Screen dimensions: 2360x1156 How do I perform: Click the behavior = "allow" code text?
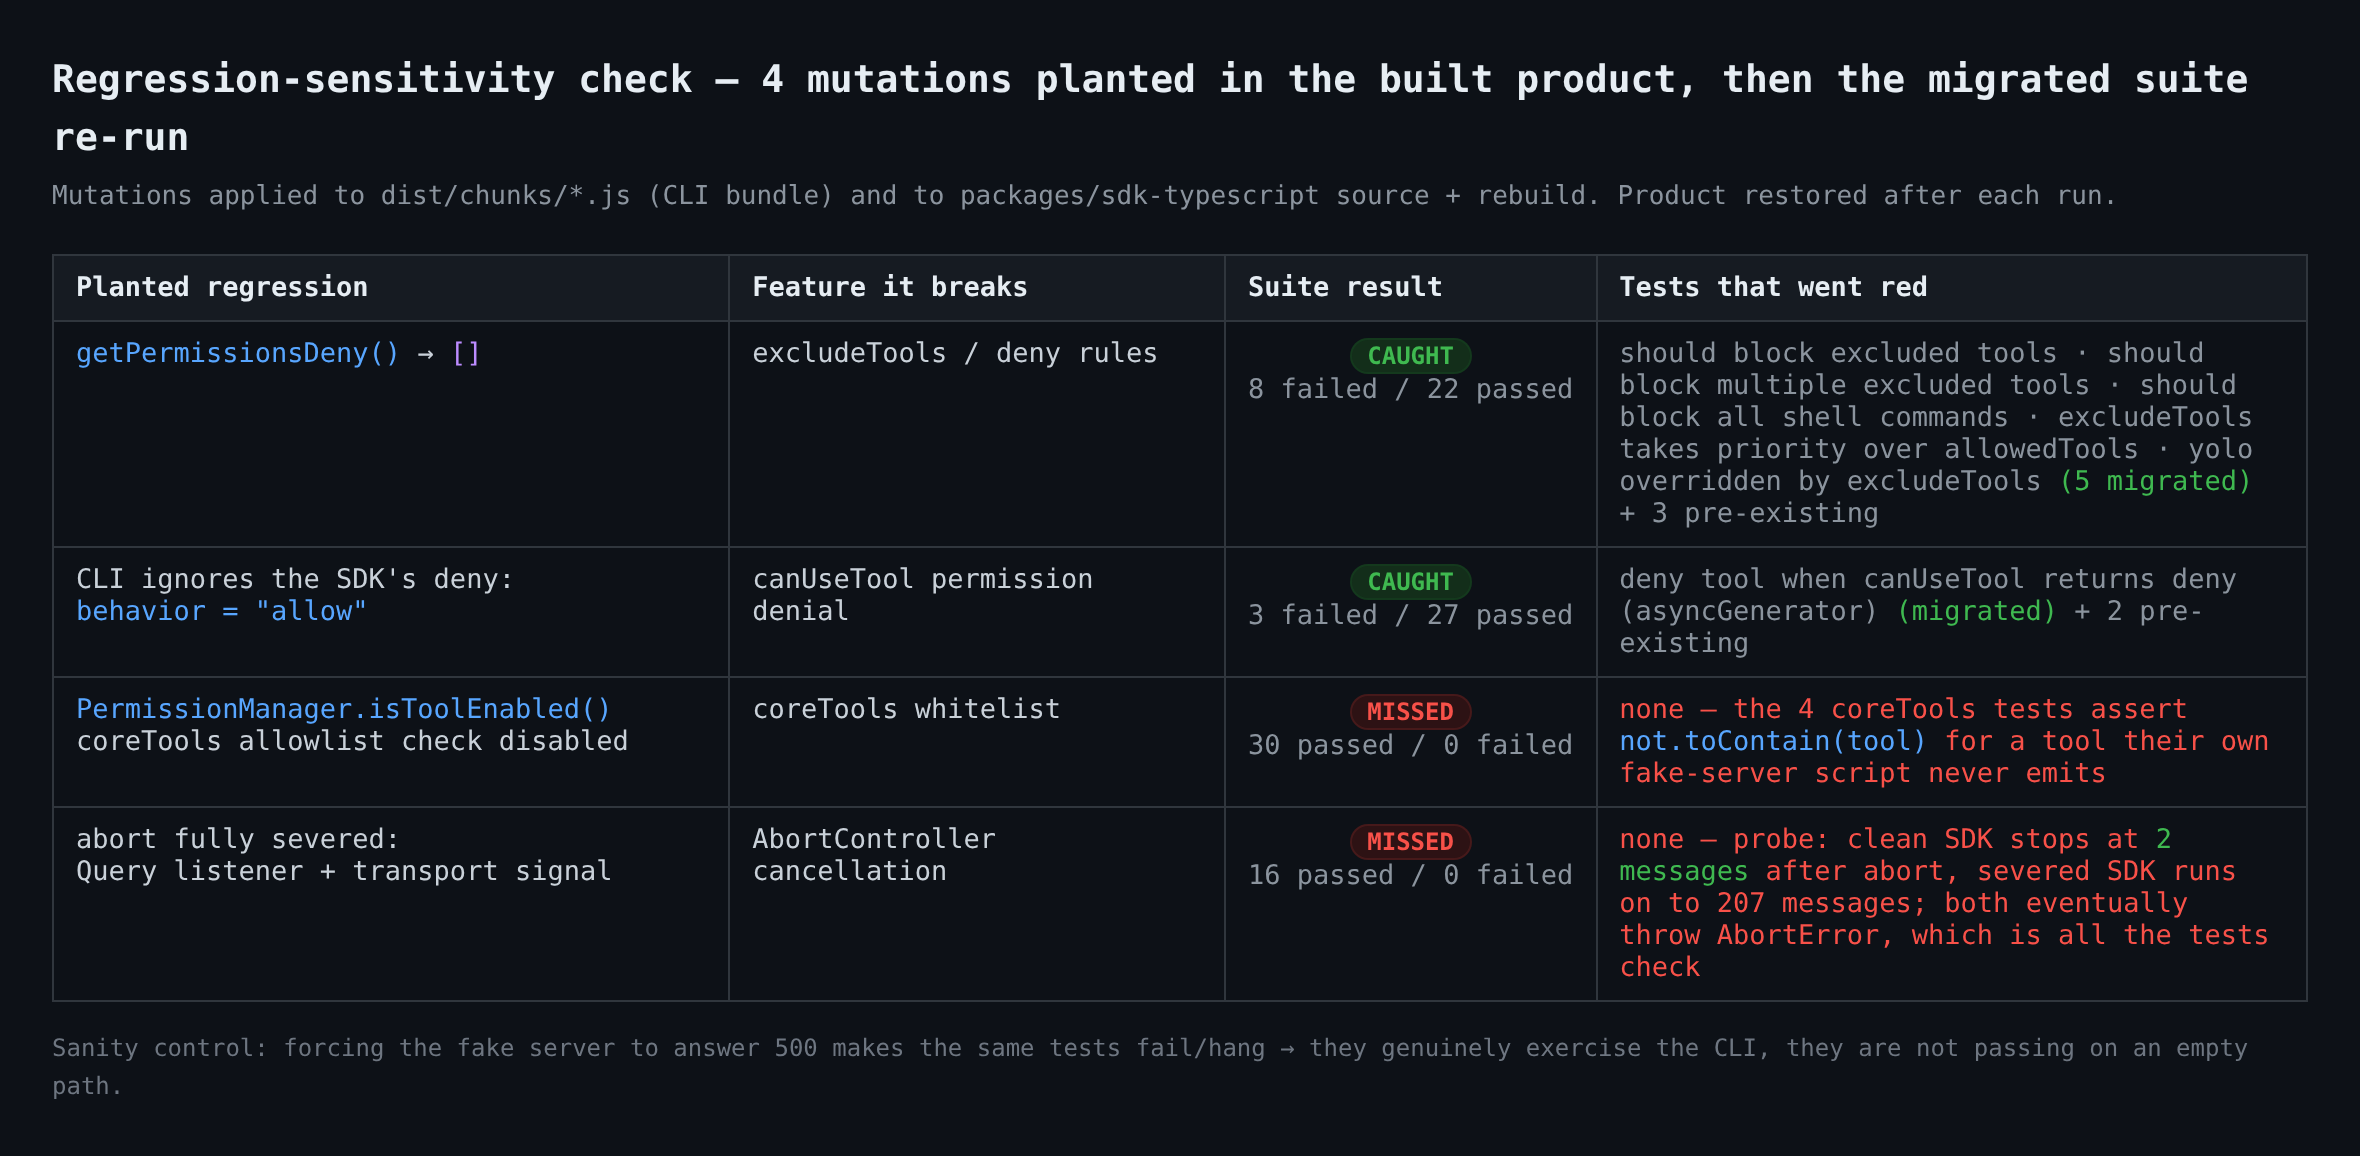click(222, 611)
